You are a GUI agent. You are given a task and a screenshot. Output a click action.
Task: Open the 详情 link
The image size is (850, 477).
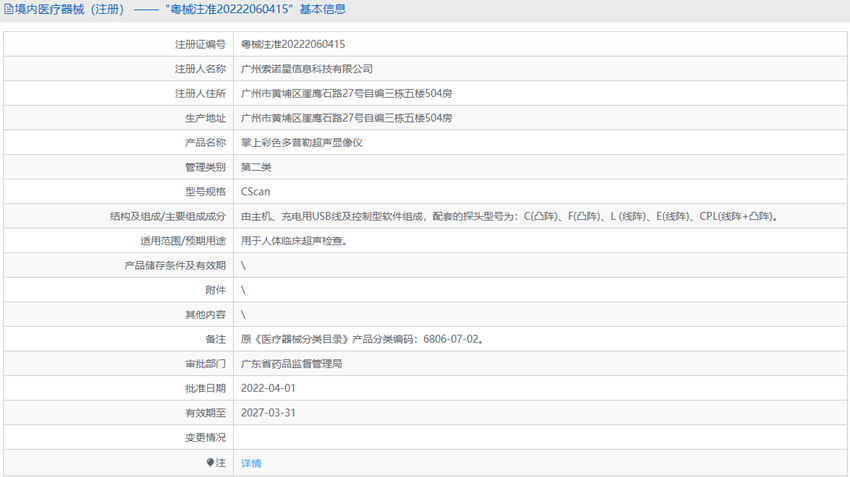[251, 463]
